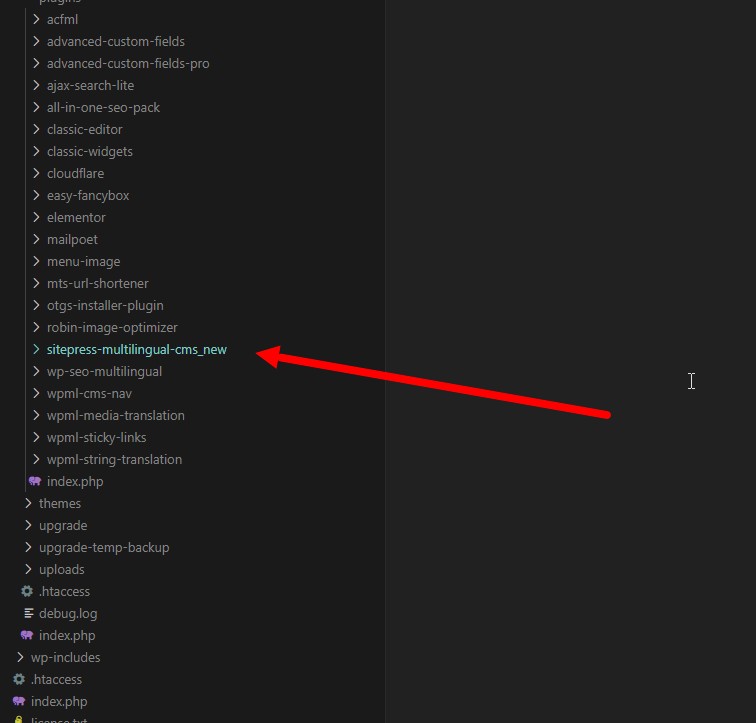
Task: Click gear icon of .htaccess above debug.log
Action: [27, 591]
